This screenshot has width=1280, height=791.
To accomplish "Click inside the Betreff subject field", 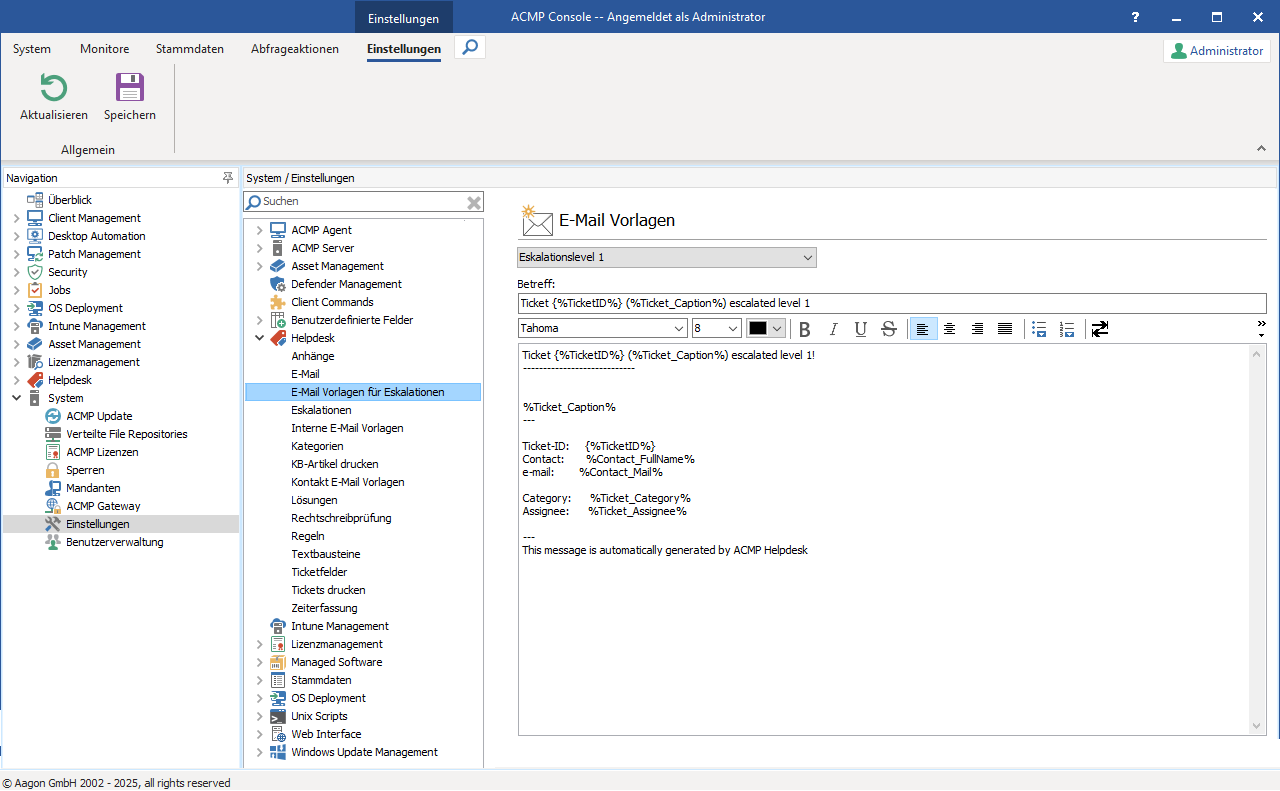I will 892,303.
